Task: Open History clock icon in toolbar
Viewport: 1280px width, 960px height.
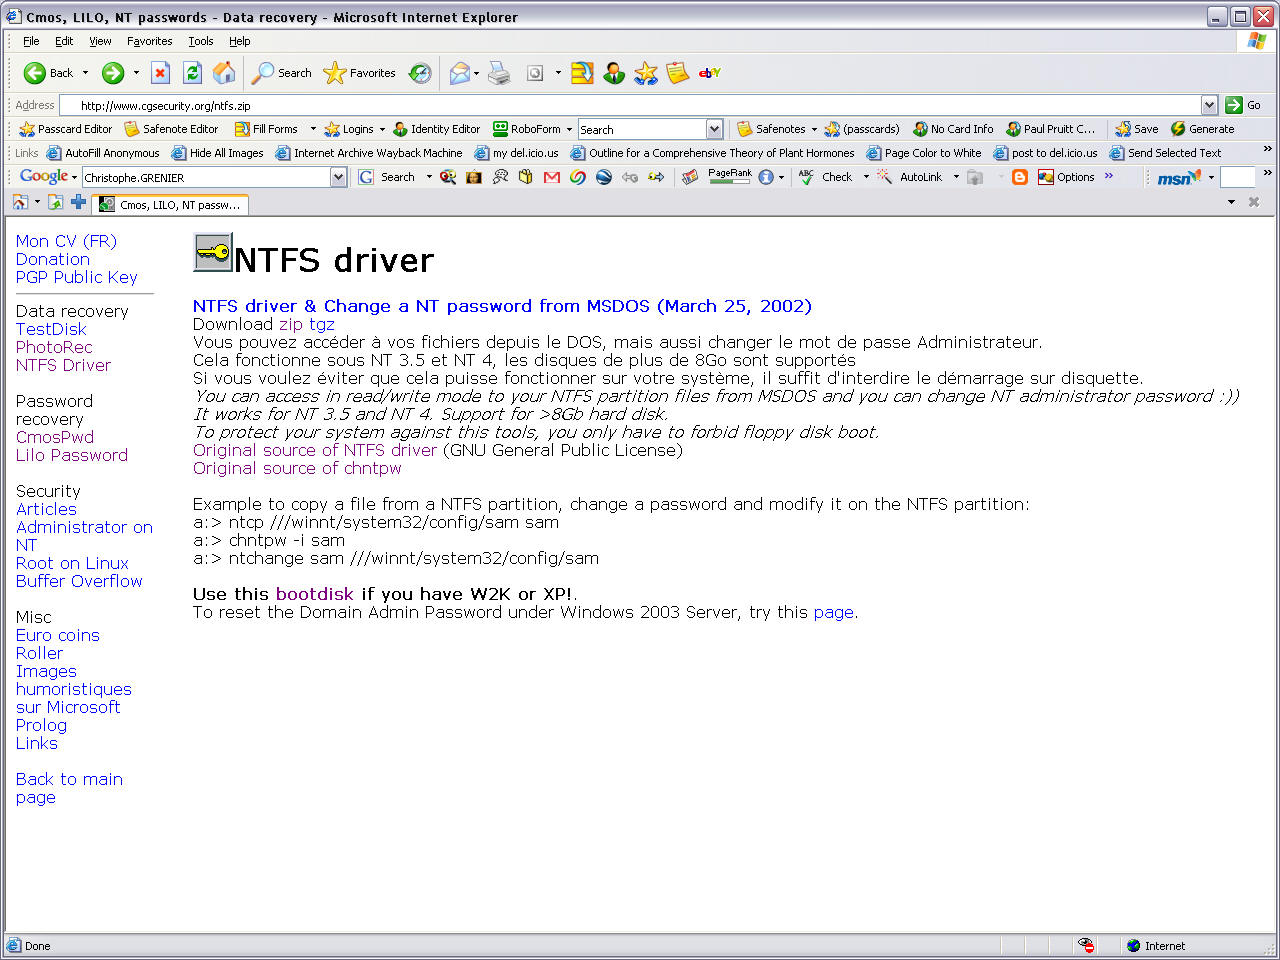Action: click(421, 73)
